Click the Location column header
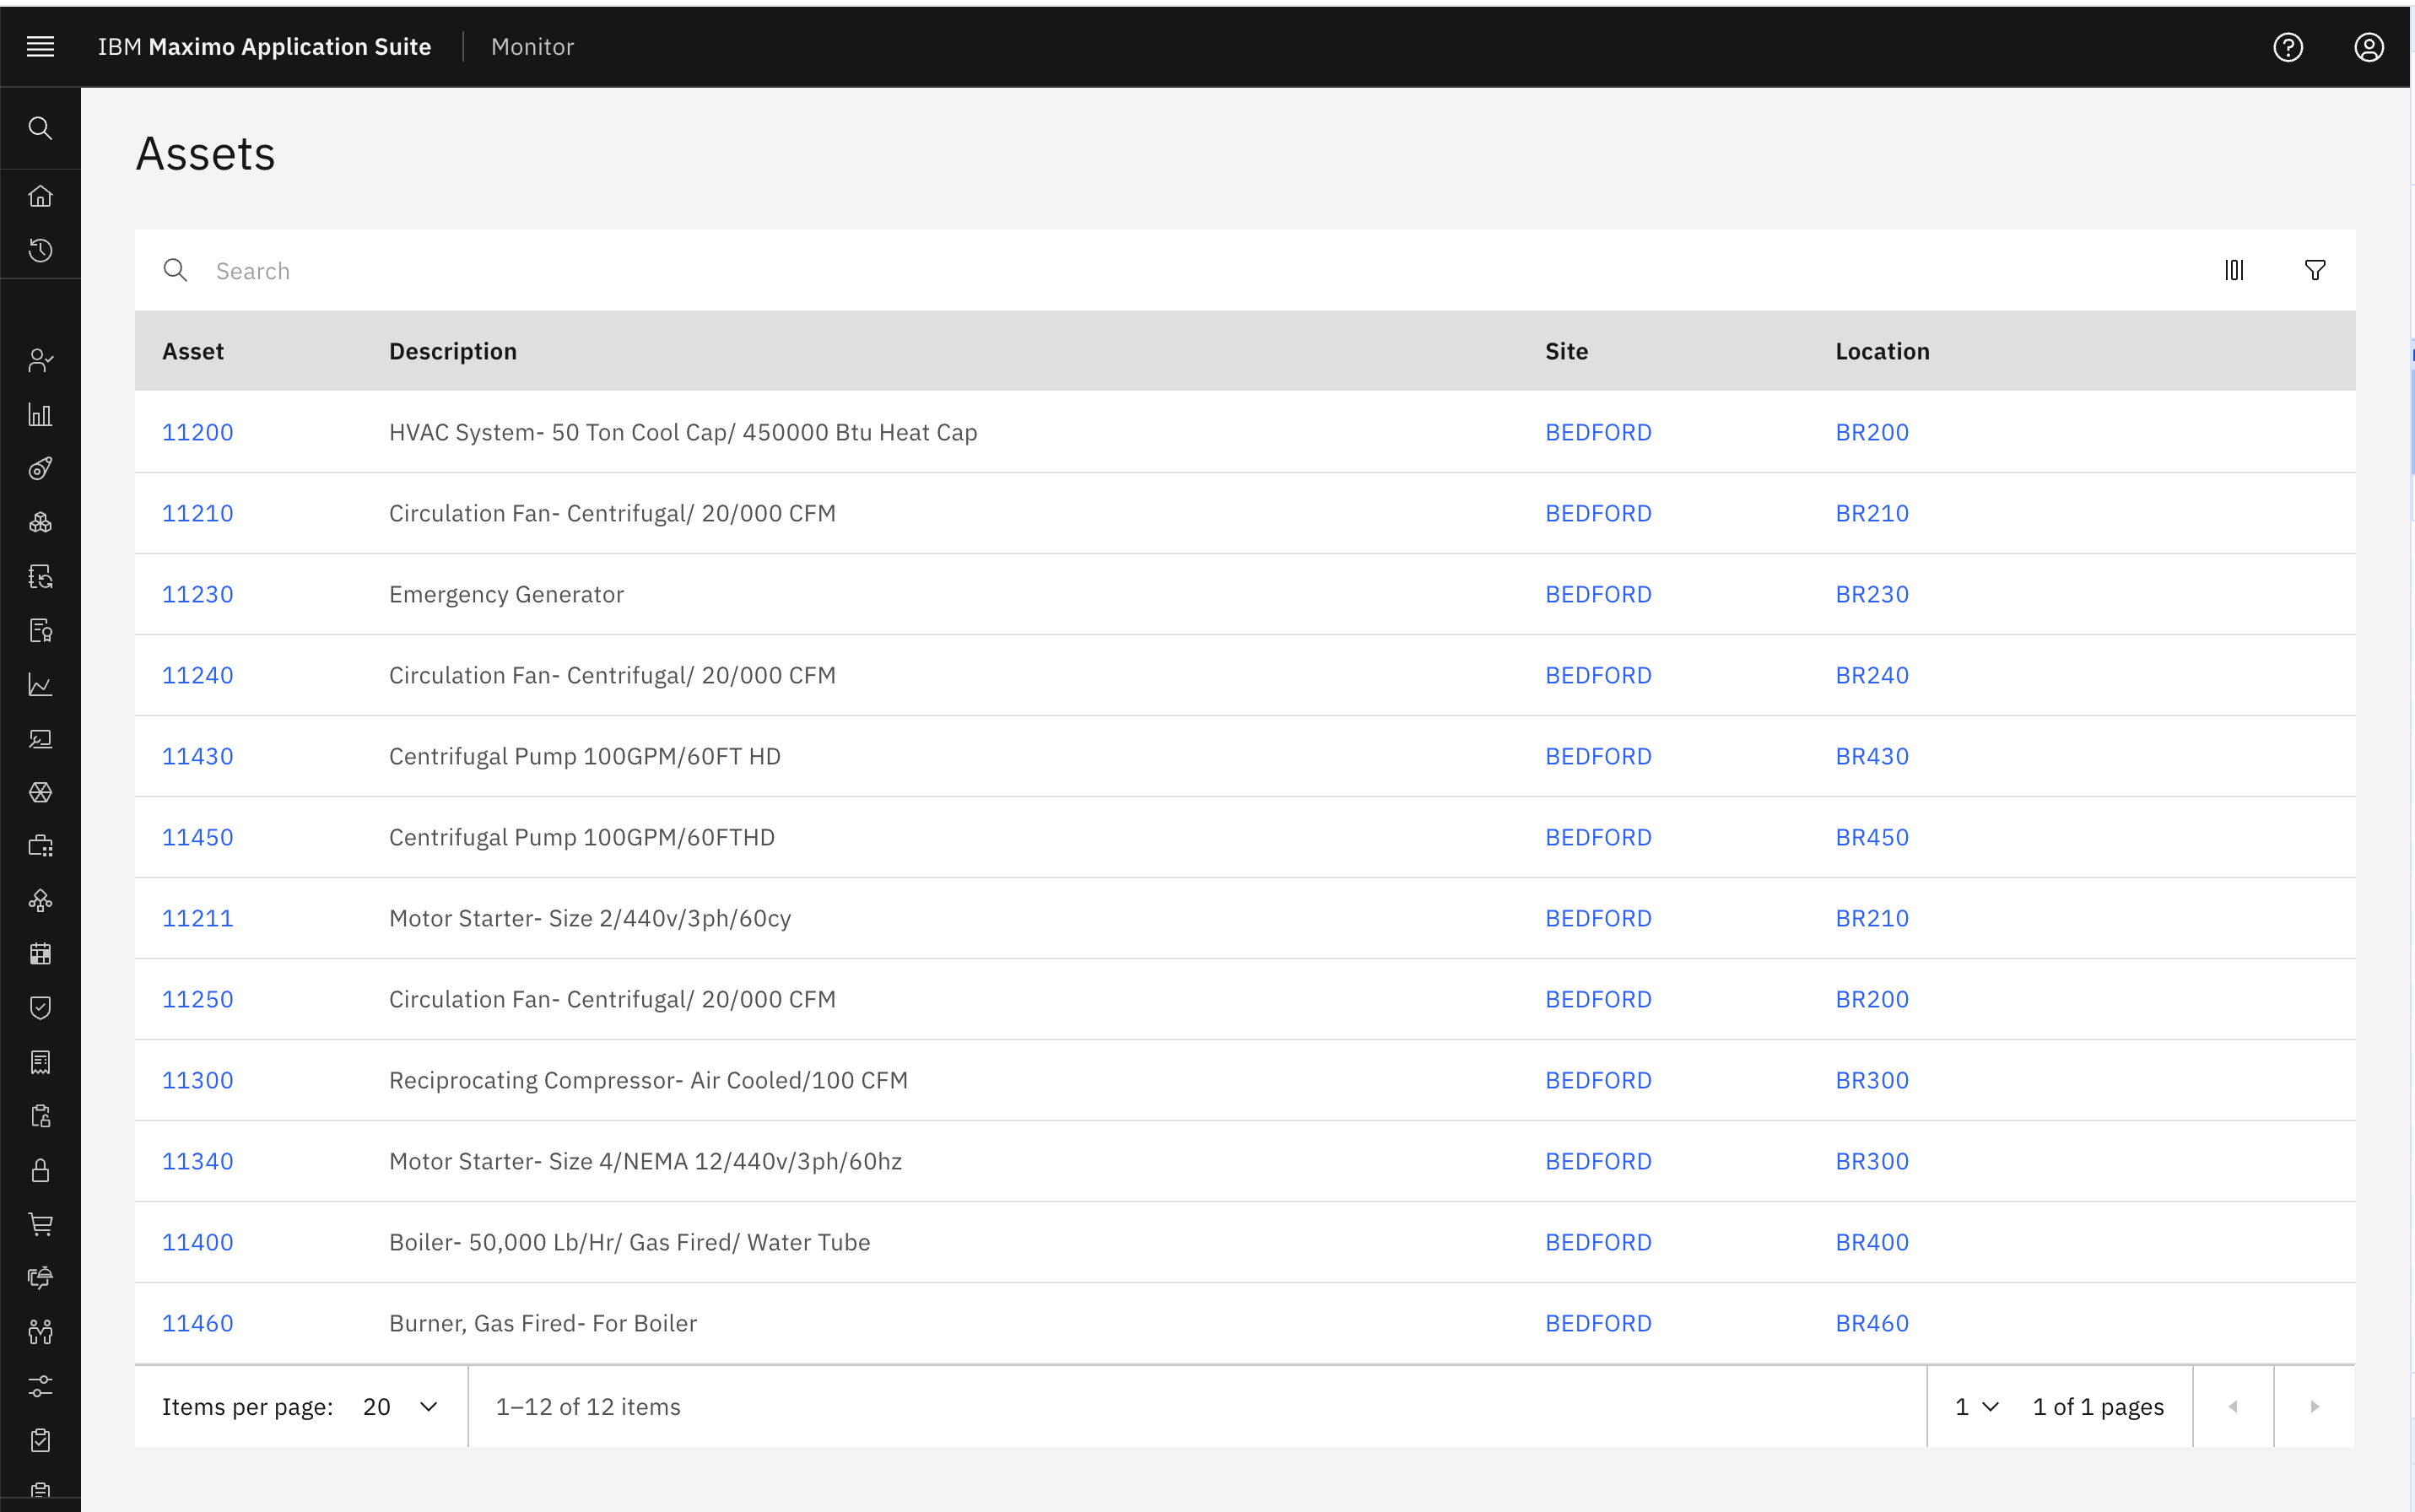The image size is (2415, 1512). click(x=1882, y=351)
